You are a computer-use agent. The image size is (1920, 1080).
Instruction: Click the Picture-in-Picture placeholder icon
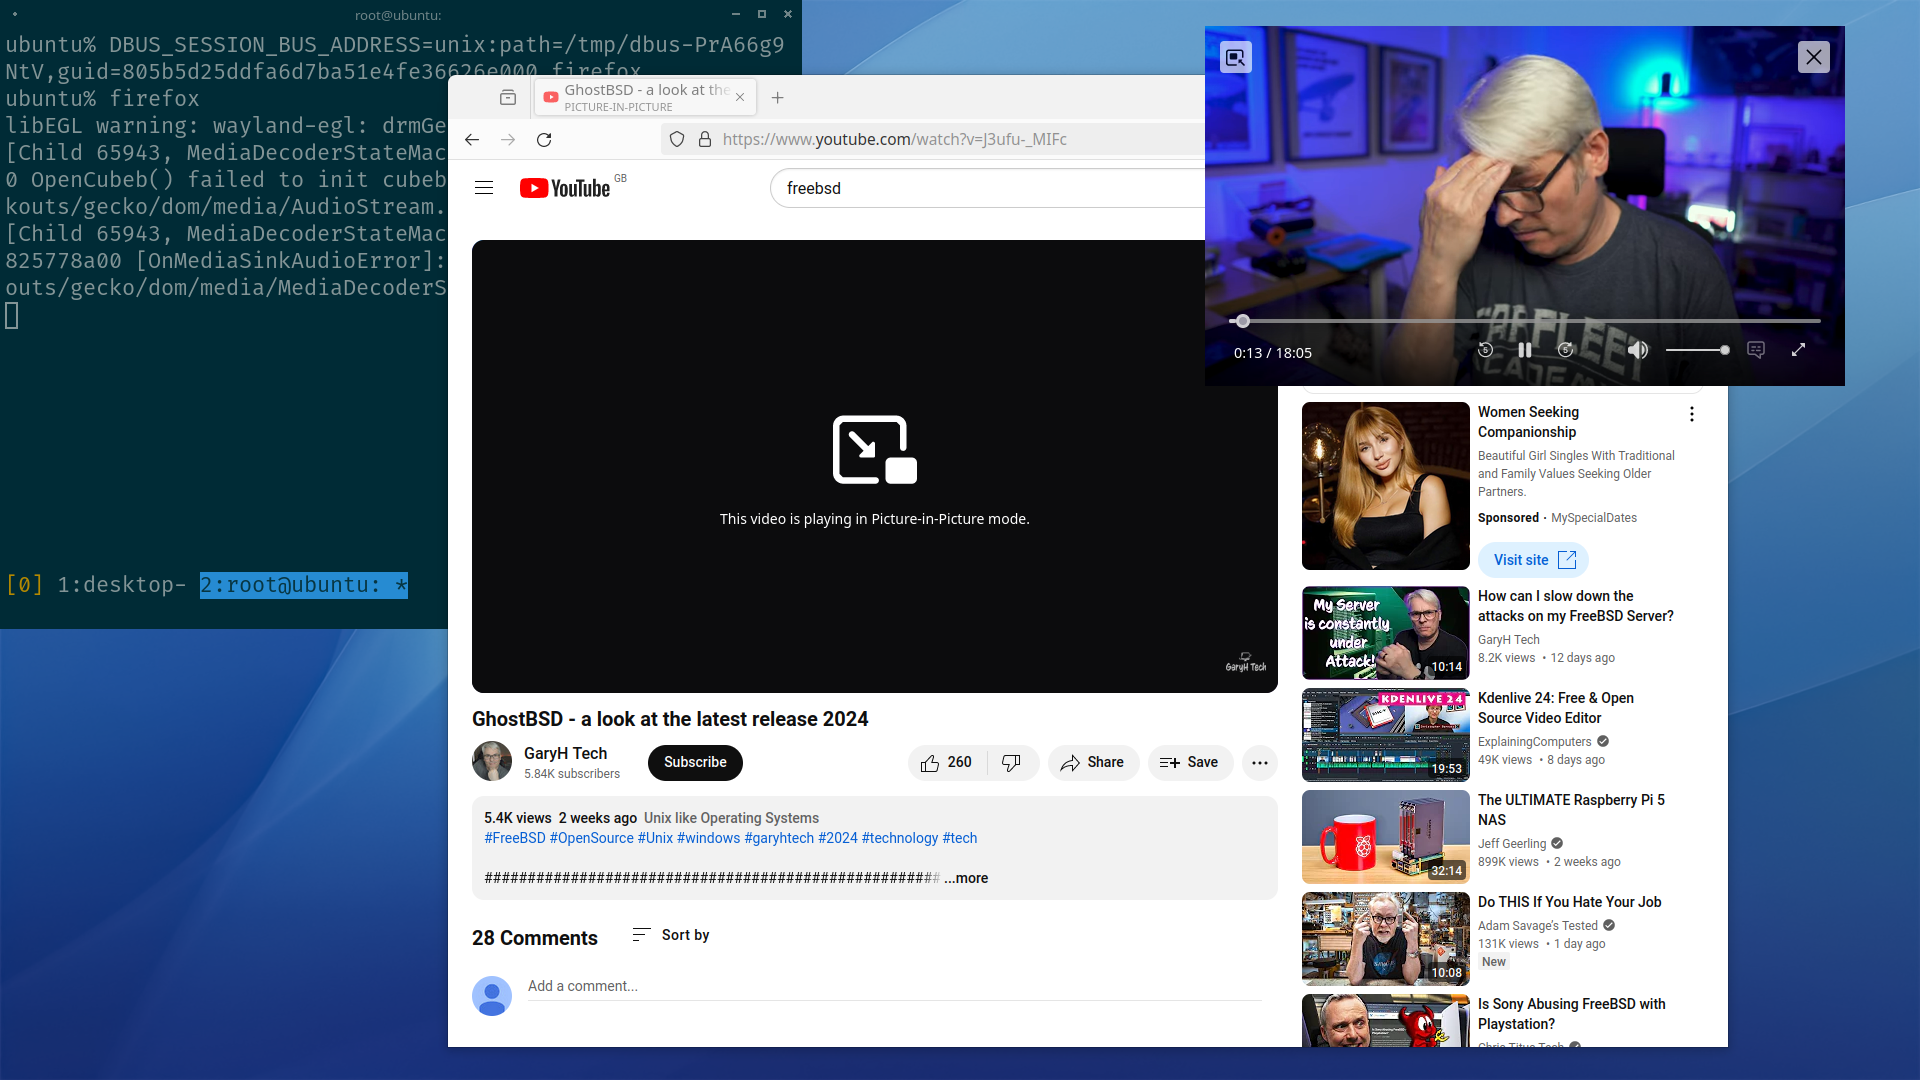pyautogui.click(x=875, y=450)
